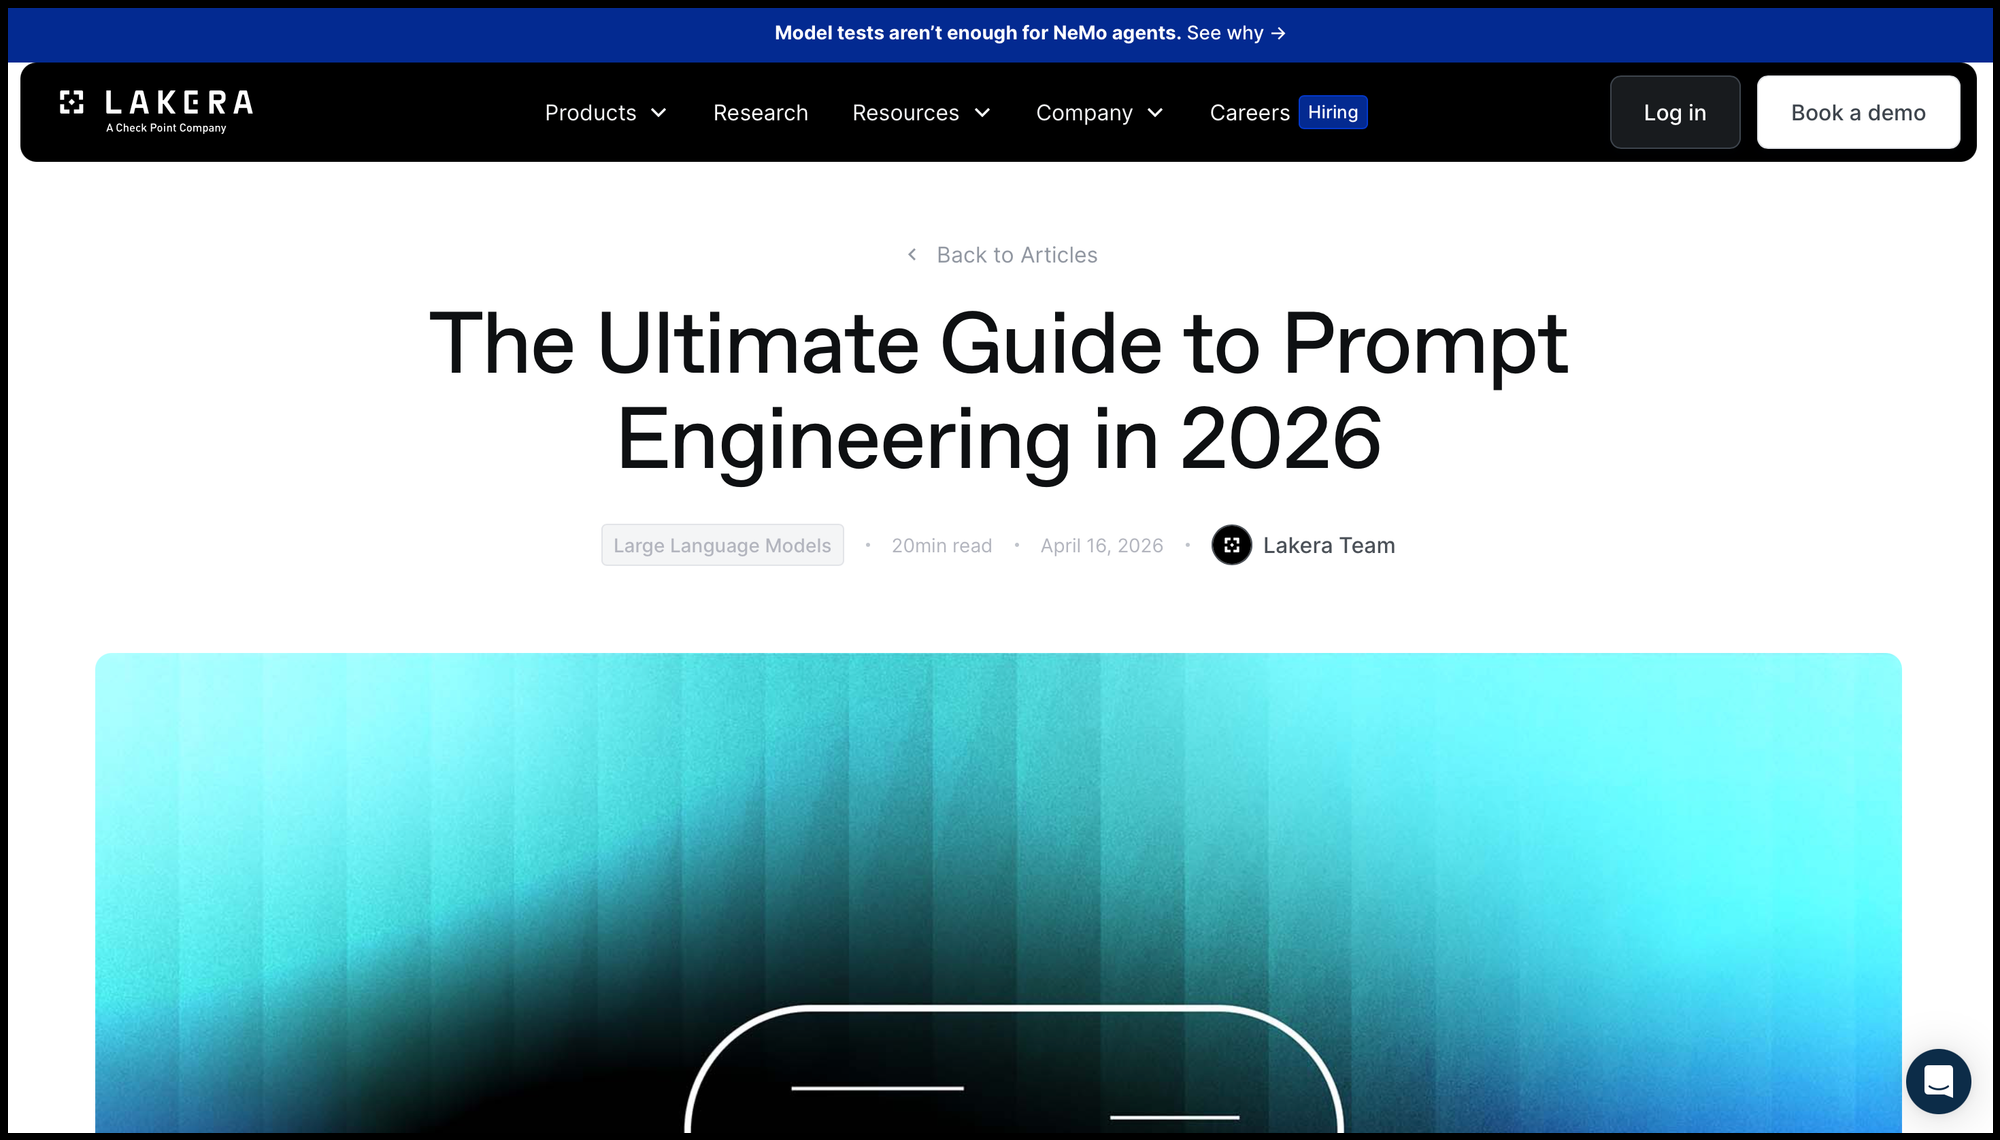Viewport: 2000px width, 1140px height.
Task: Click the Book a demo button
Action: click(x=1857, y=112)
